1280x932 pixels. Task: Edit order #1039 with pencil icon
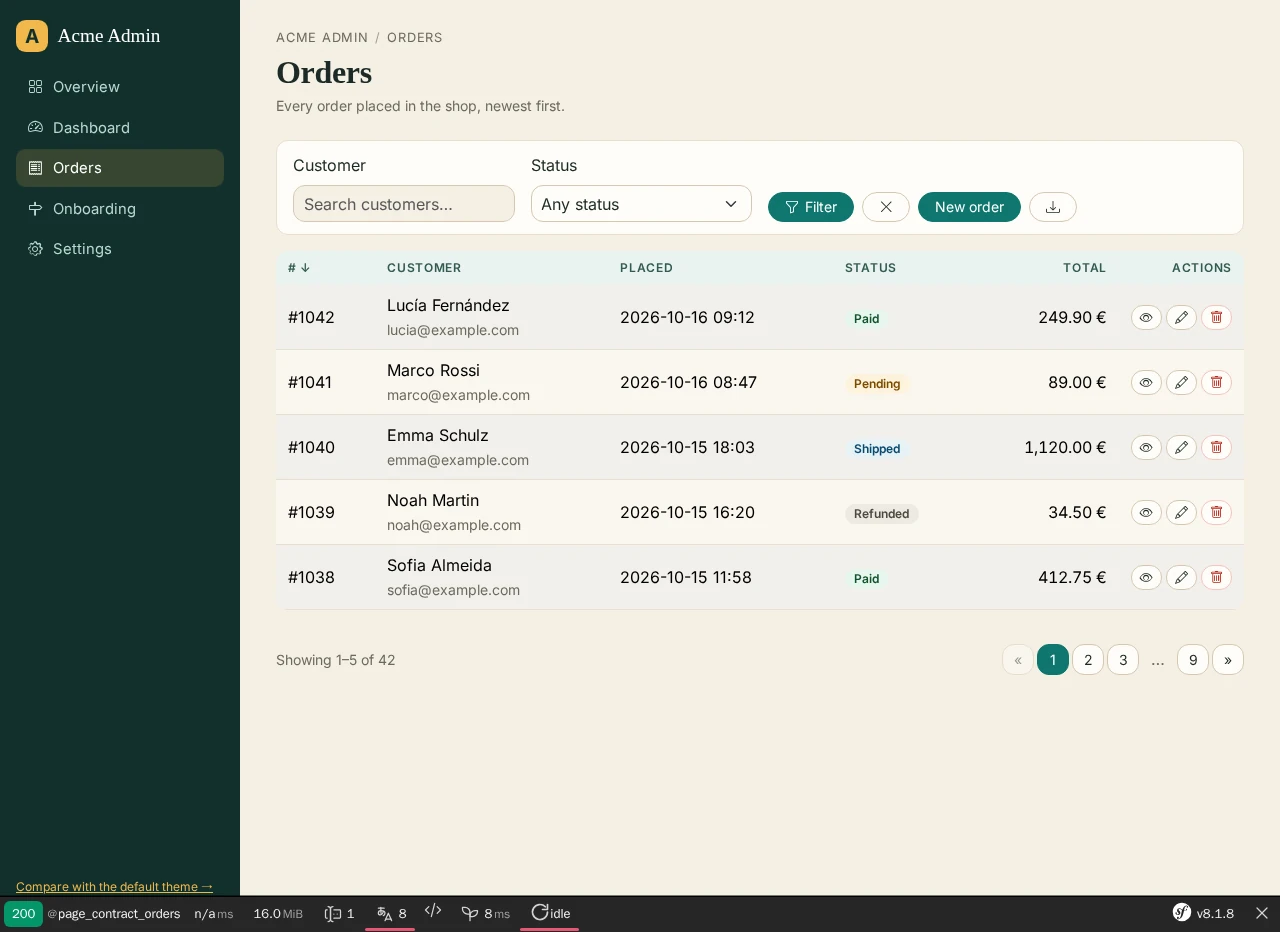(1181, 512)
